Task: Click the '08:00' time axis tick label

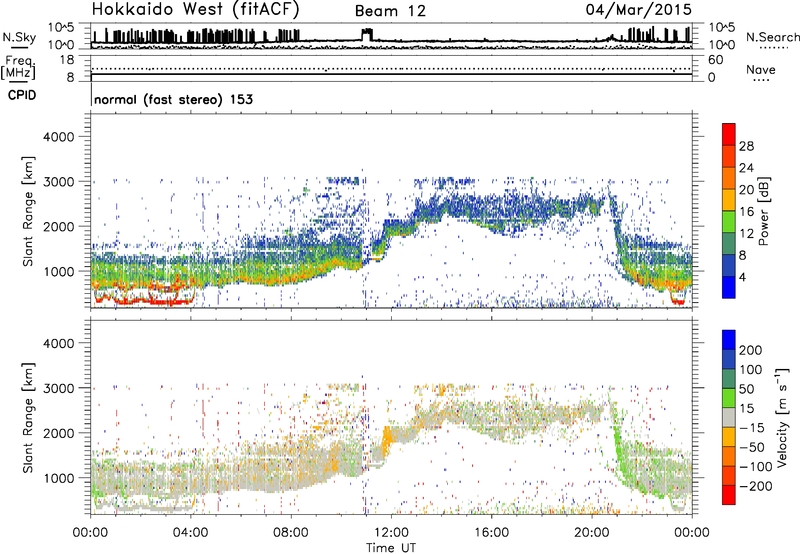Action: pyautogui.click(x=291, y=532)
